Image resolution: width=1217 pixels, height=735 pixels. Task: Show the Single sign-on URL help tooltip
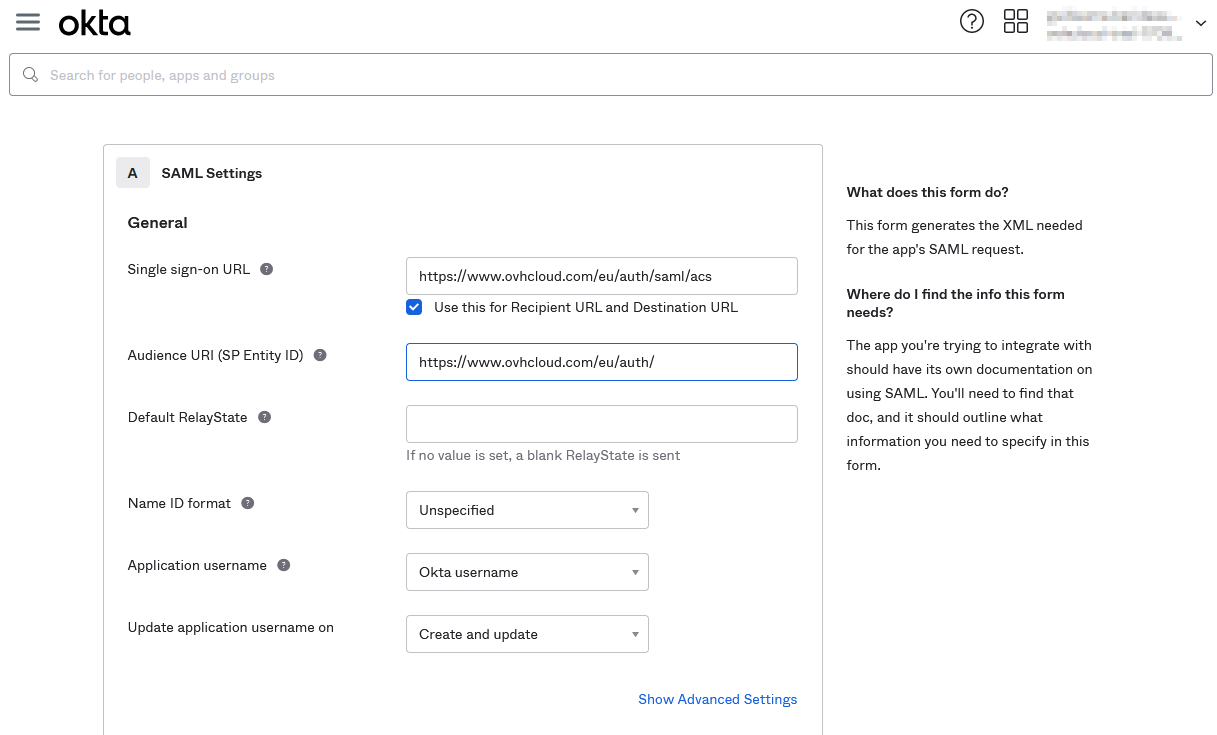266,268
